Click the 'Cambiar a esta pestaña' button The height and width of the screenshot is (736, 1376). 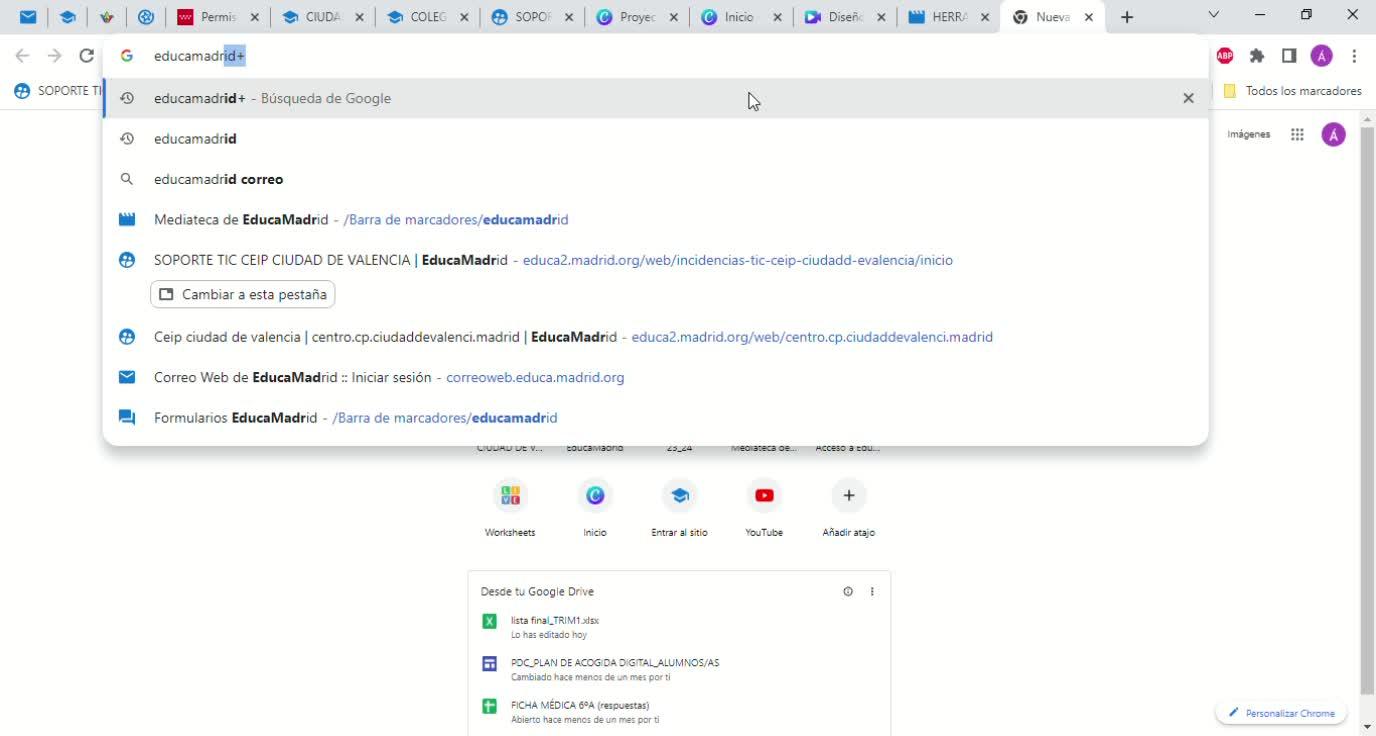click(x=243, y=294)
